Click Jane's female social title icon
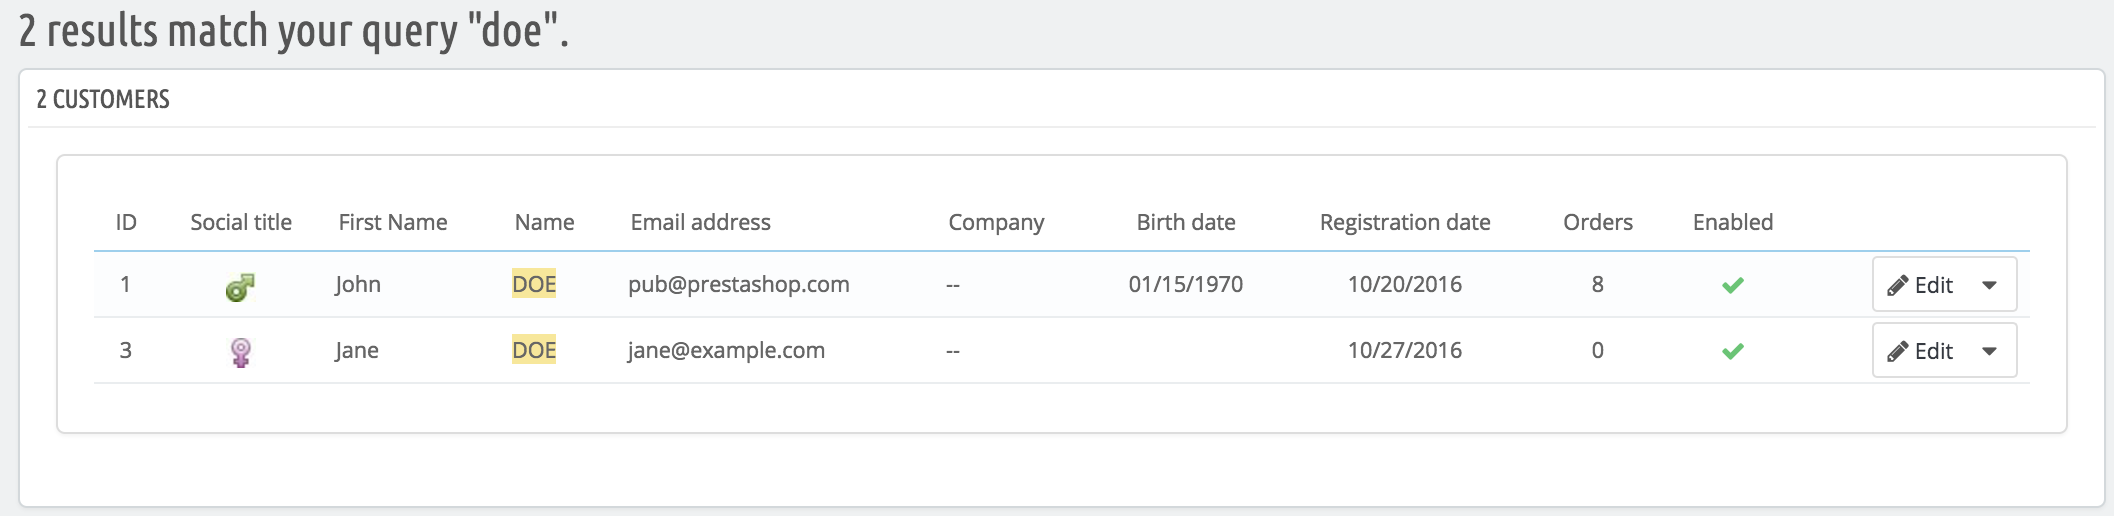The width and height of the screenshot is (2114, 516). (x=240, y=352)
